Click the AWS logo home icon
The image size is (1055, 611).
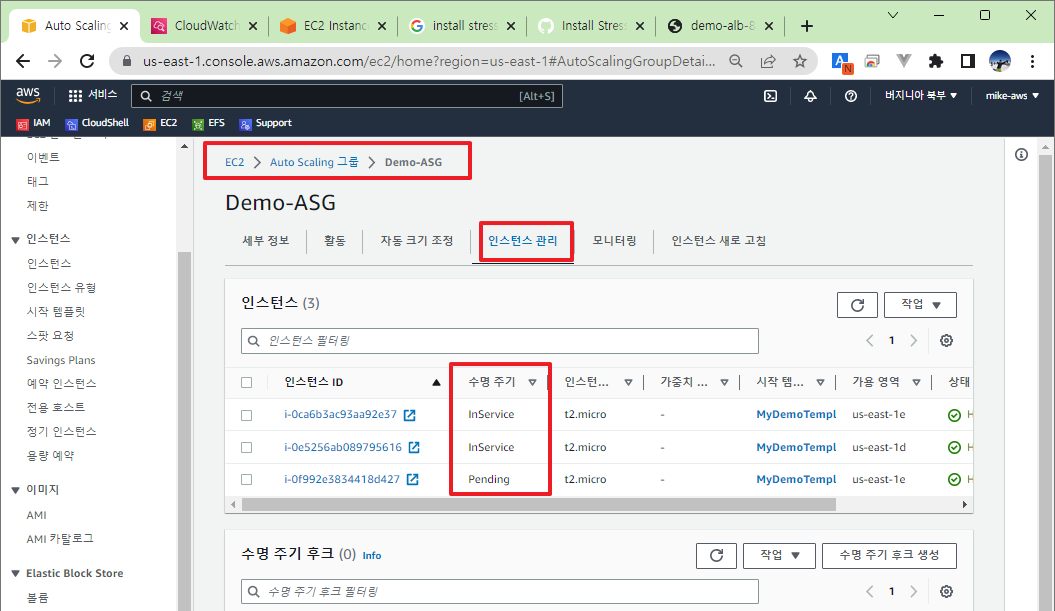point(28,96)
